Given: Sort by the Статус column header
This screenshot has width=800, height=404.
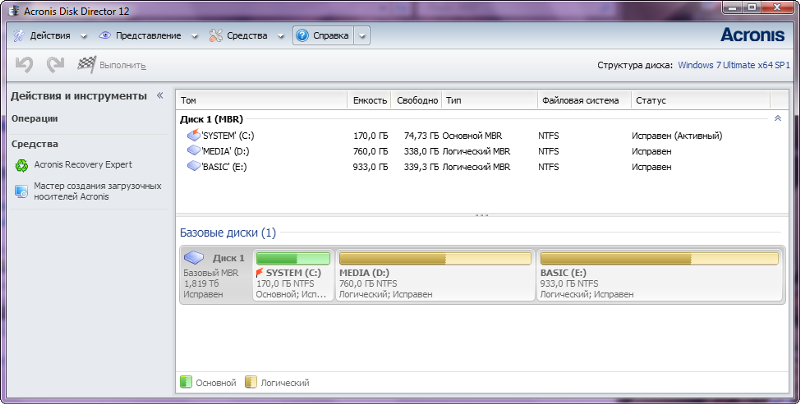Looking at the screenshot, I should (701, 100).
